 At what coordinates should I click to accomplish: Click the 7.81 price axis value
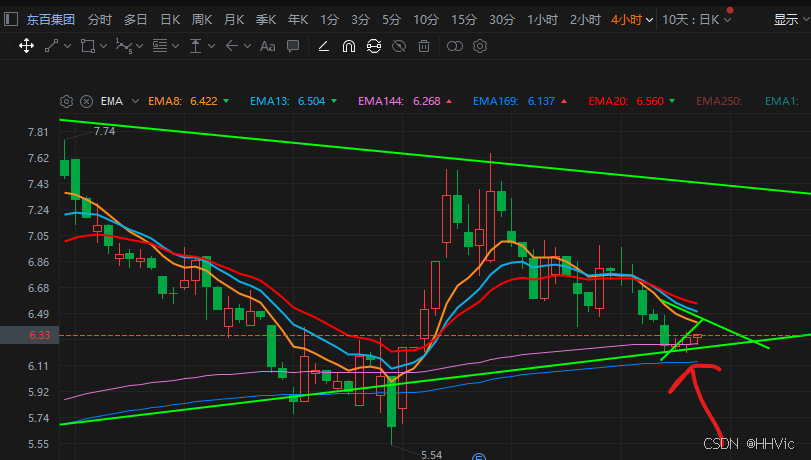pyautogui.click(x=38, y=132)
